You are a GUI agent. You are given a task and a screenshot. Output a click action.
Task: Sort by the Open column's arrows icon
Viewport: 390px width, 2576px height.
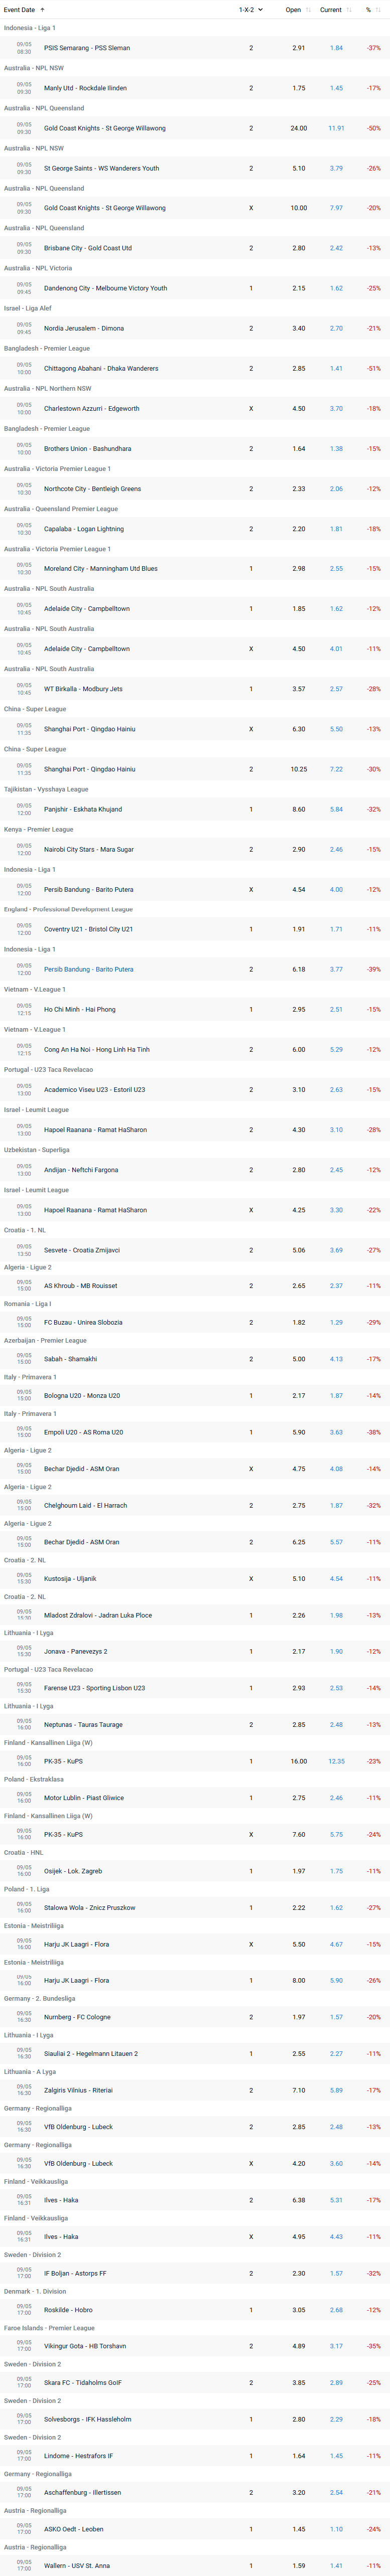(309, 10)
